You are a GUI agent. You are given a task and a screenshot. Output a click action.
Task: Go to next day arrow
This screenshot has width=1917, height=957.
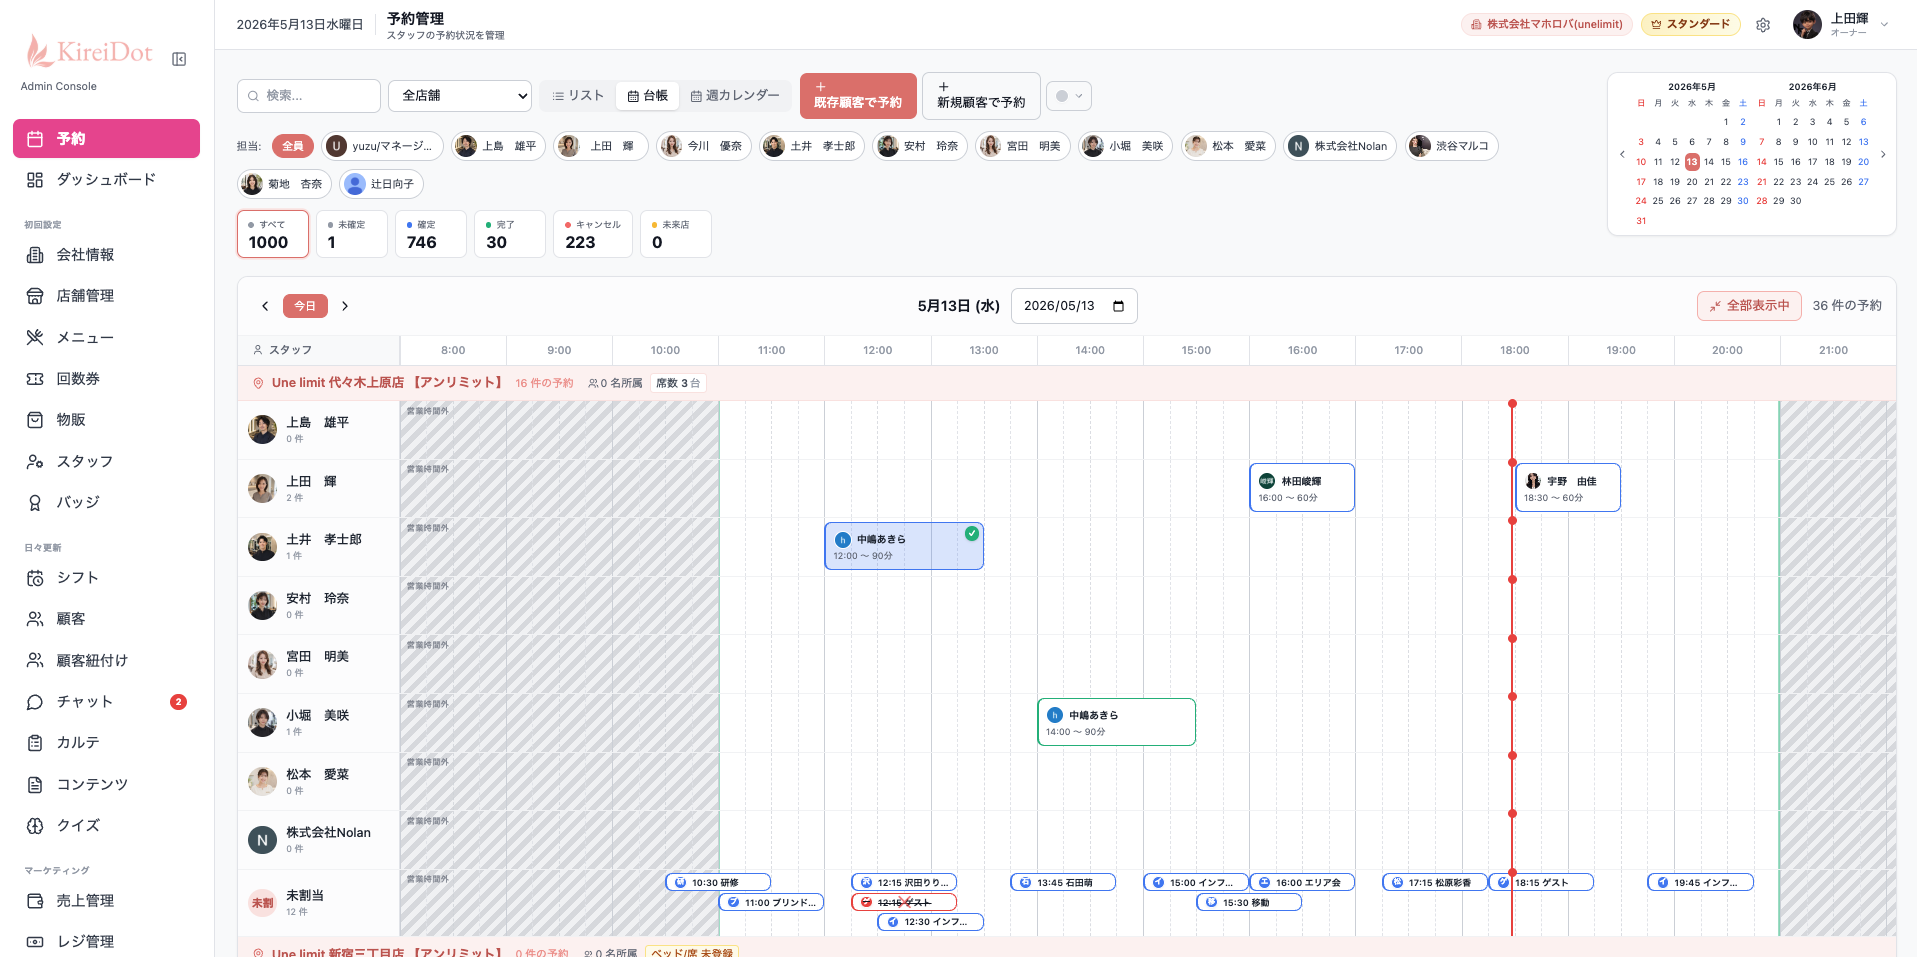tap(345, 306)
